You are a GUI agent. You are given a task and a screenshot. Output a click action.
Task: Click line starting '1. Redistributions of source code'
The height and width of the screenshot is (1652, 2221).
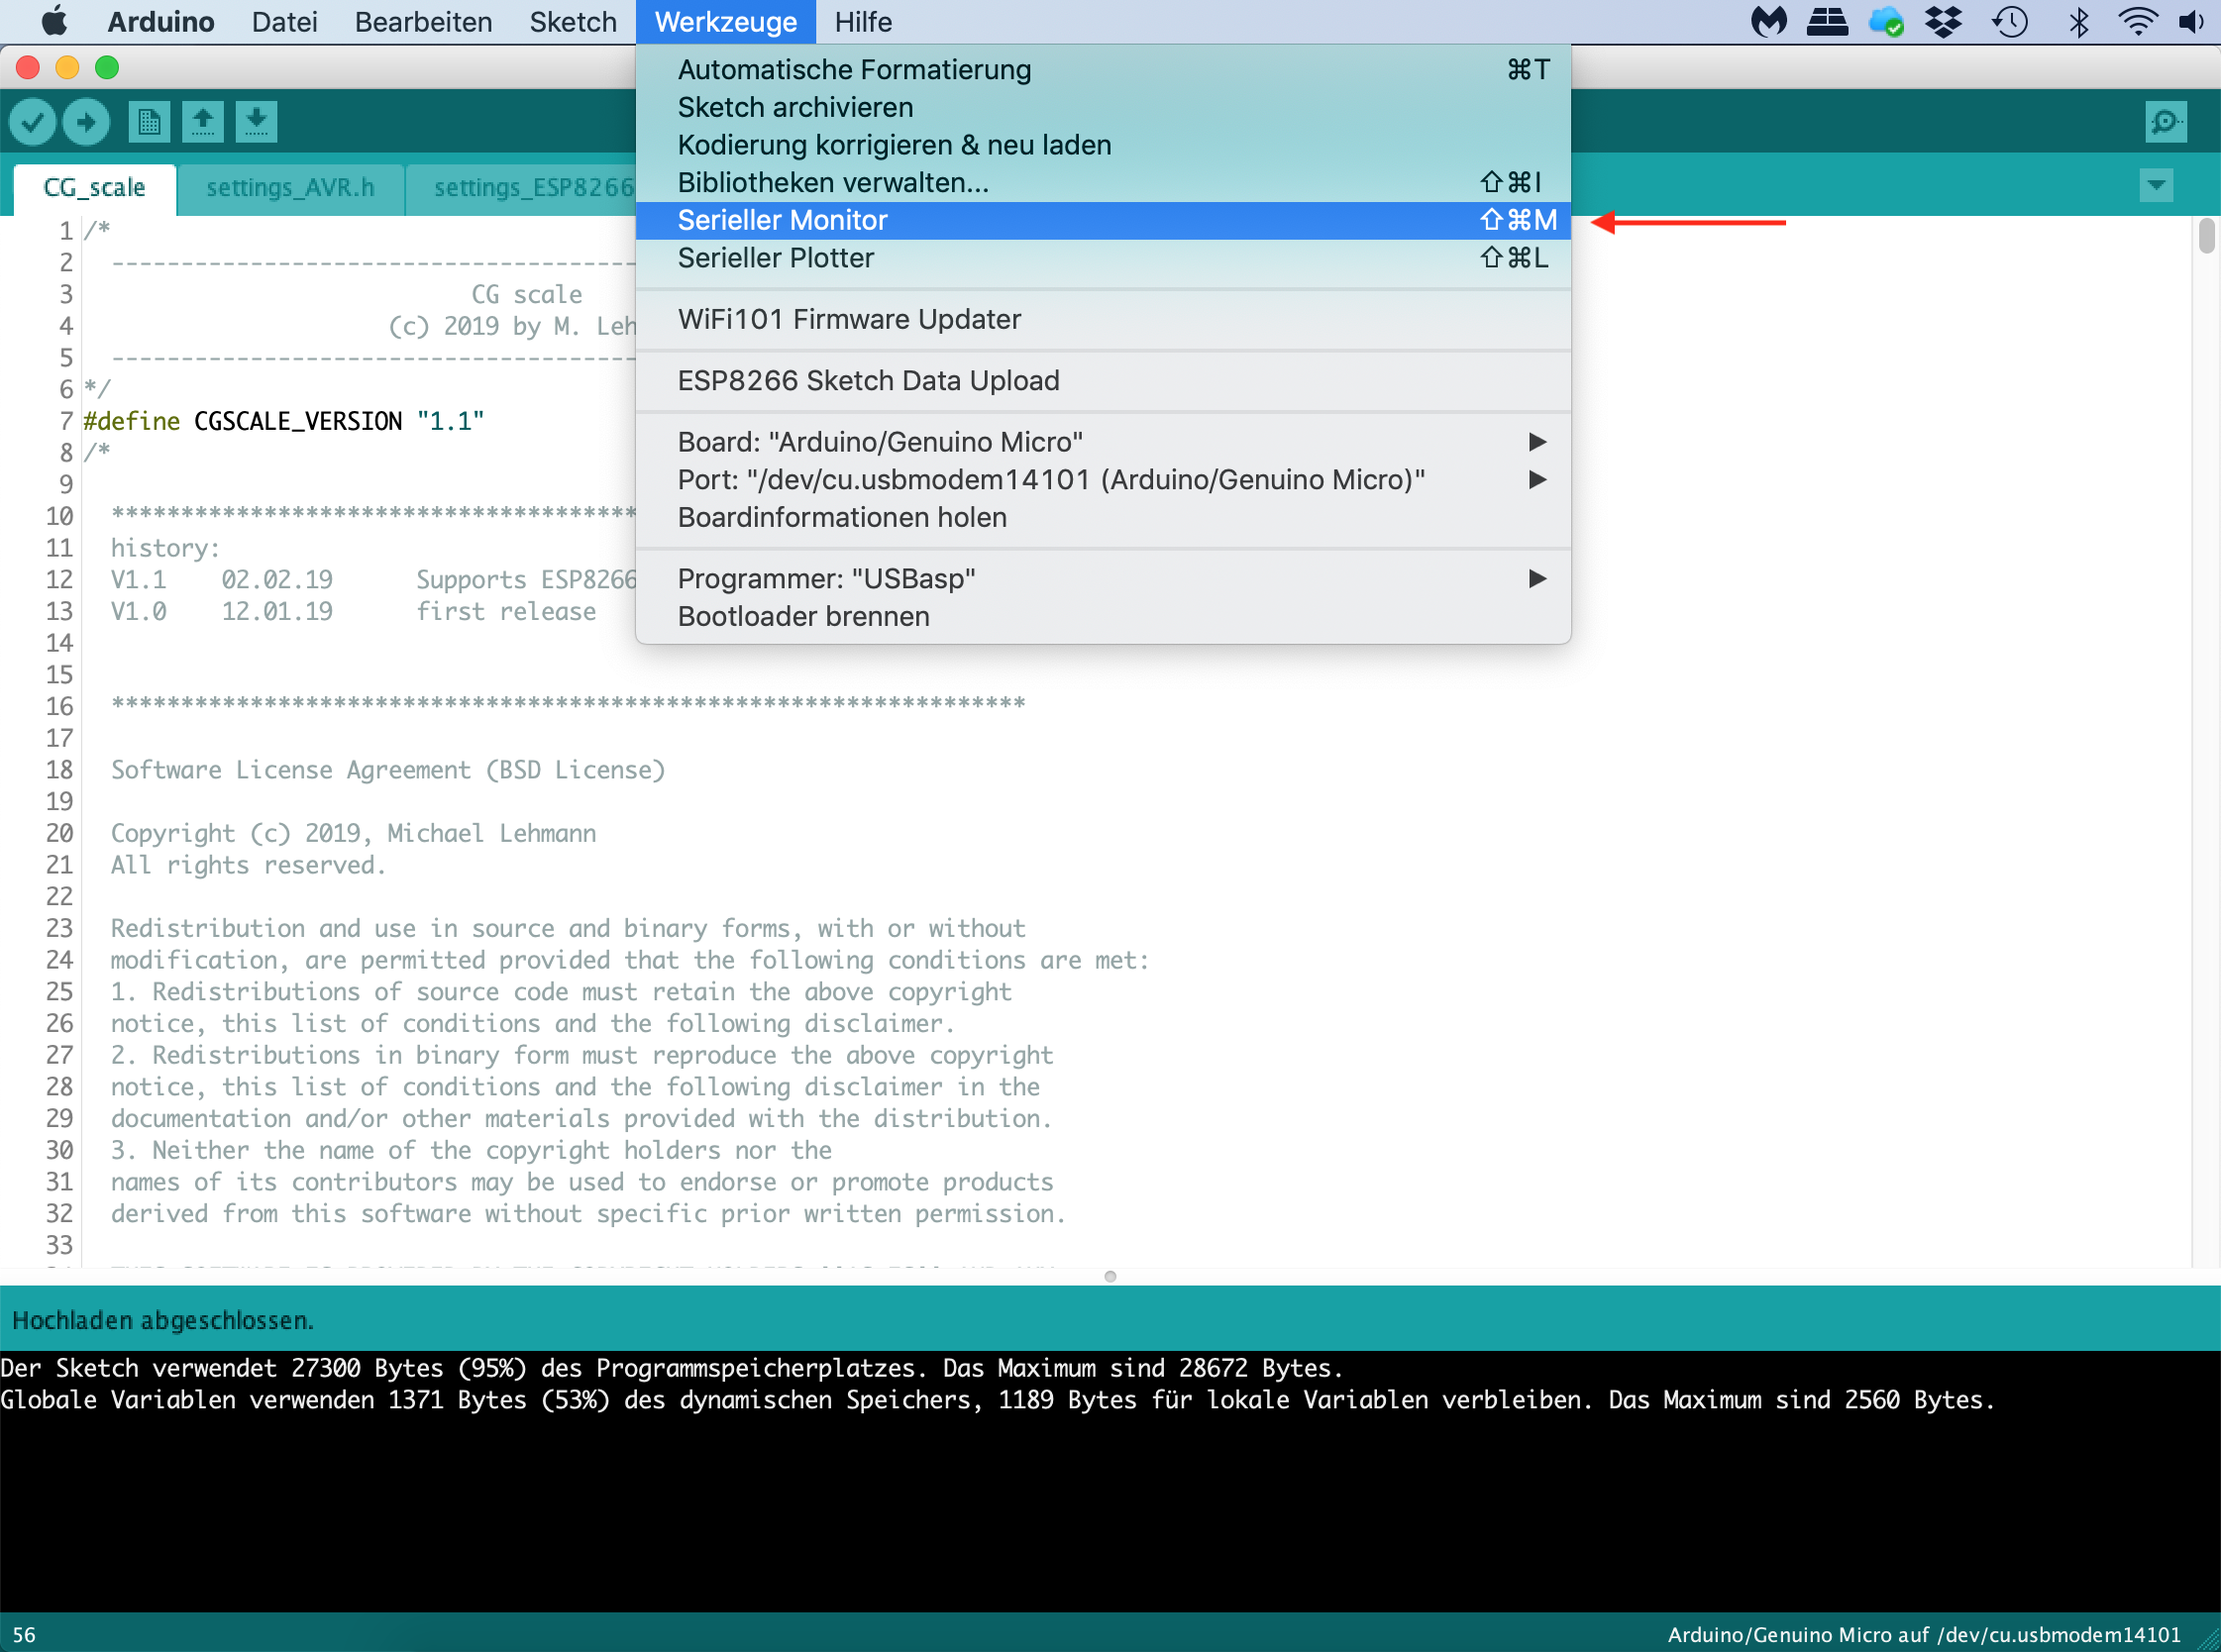(561, 992)
